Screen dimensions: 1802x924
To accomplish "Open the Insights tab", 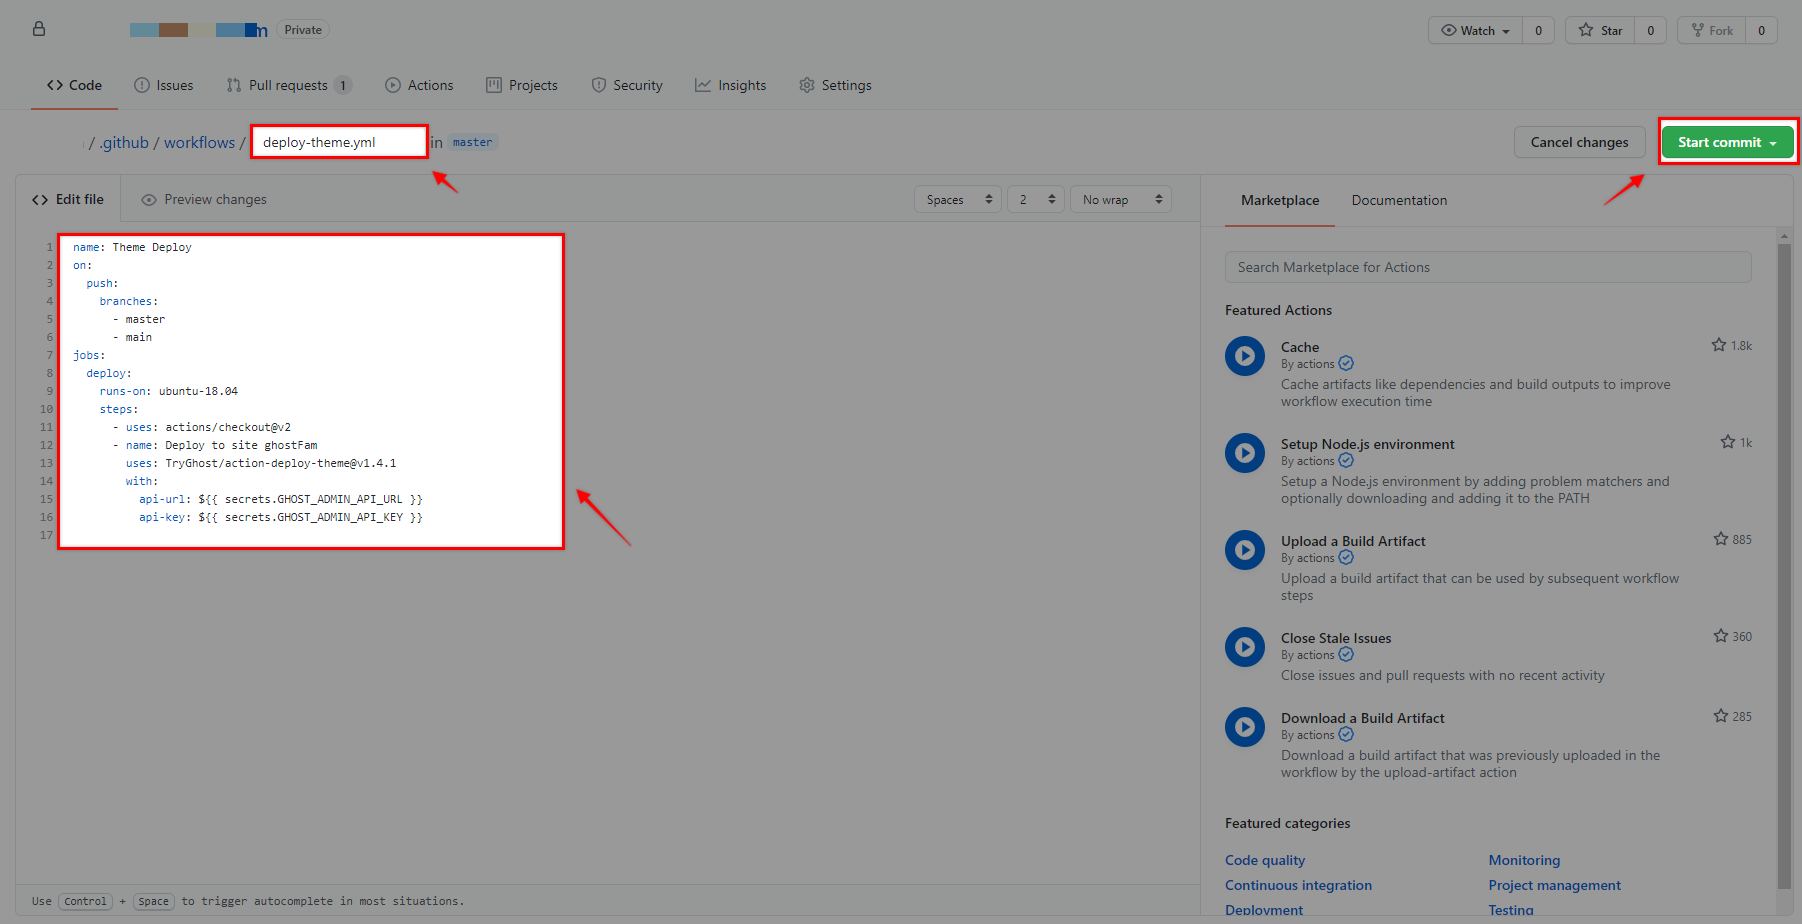I will pyautogui.click(x=731, y=85).
